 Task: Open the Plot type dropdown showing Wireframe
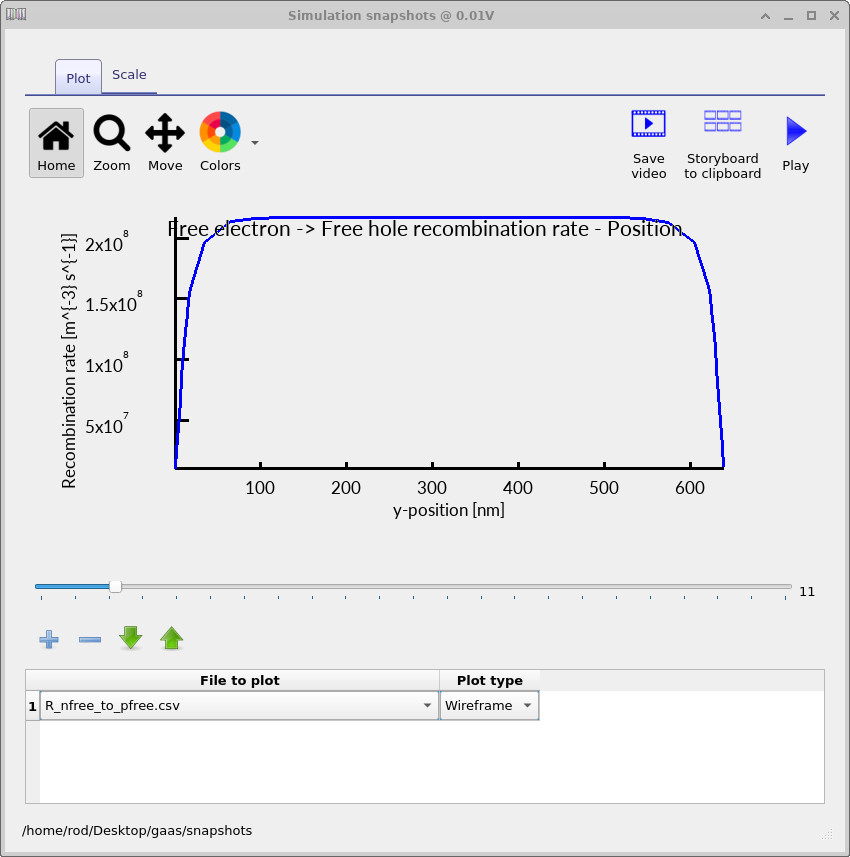527,705
